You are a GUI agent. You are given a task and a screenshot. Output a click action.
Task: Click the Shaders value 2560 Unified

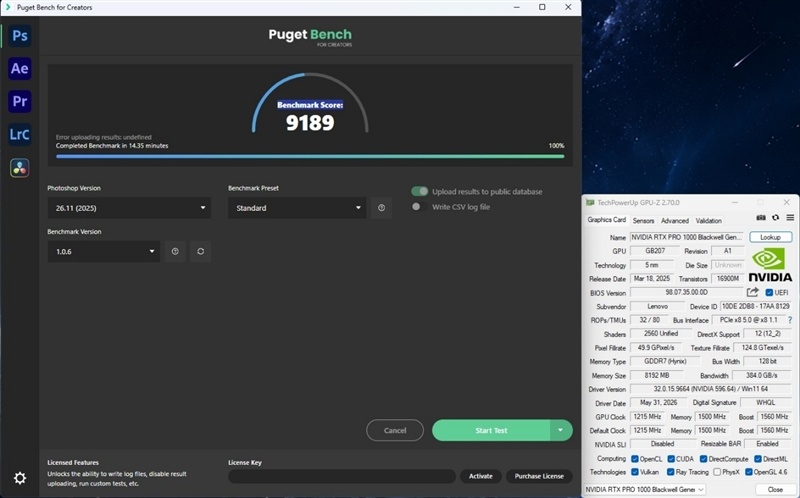coord(661,333)
